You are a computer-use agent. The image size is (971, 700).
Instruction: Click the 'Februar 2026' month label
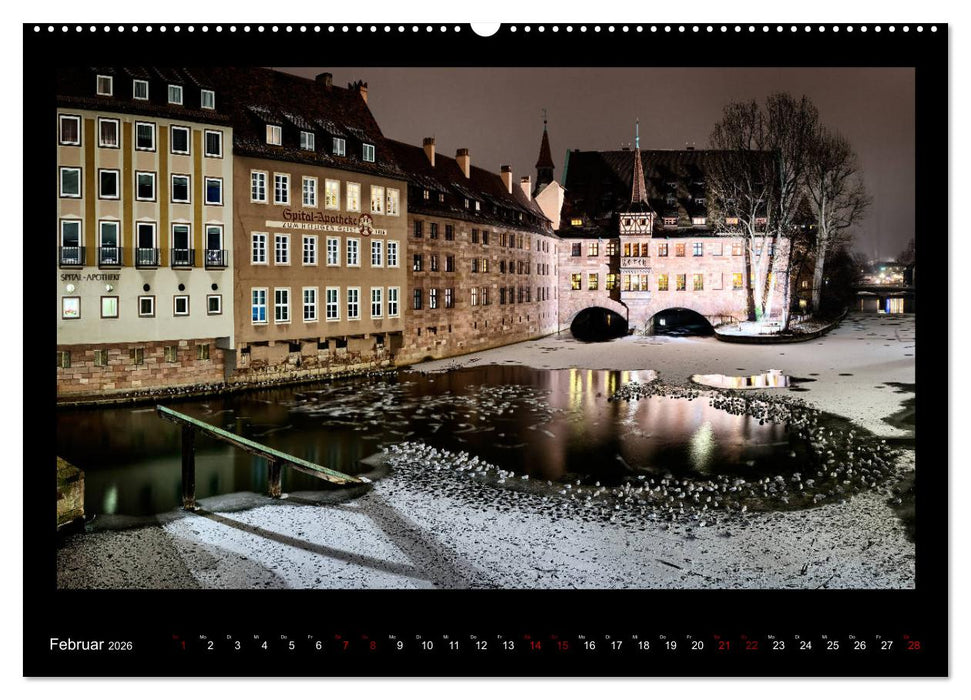pos(90,646)
